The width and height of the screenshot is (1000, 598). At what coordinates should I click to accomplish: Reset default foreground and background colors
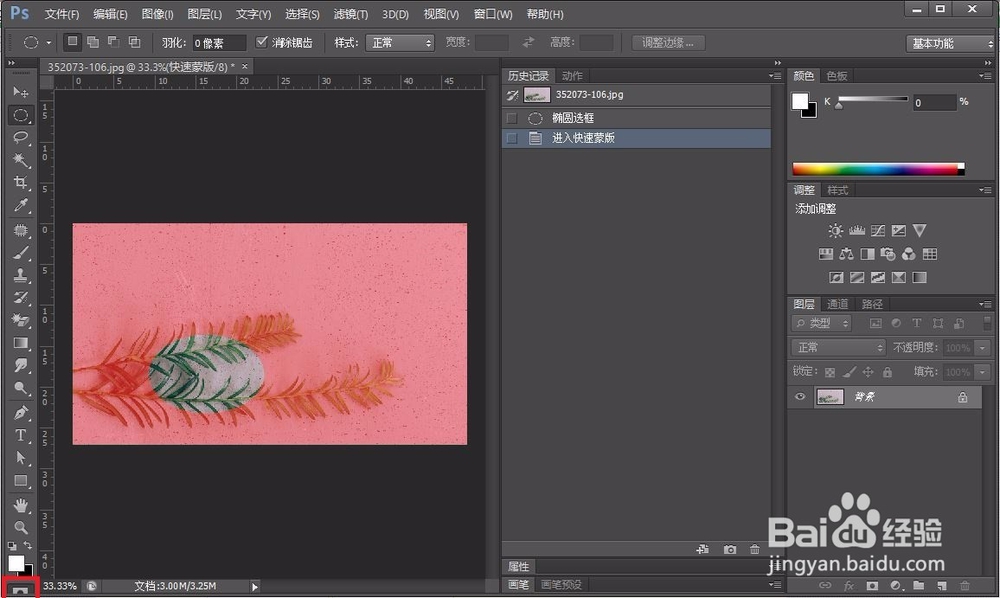12,546
